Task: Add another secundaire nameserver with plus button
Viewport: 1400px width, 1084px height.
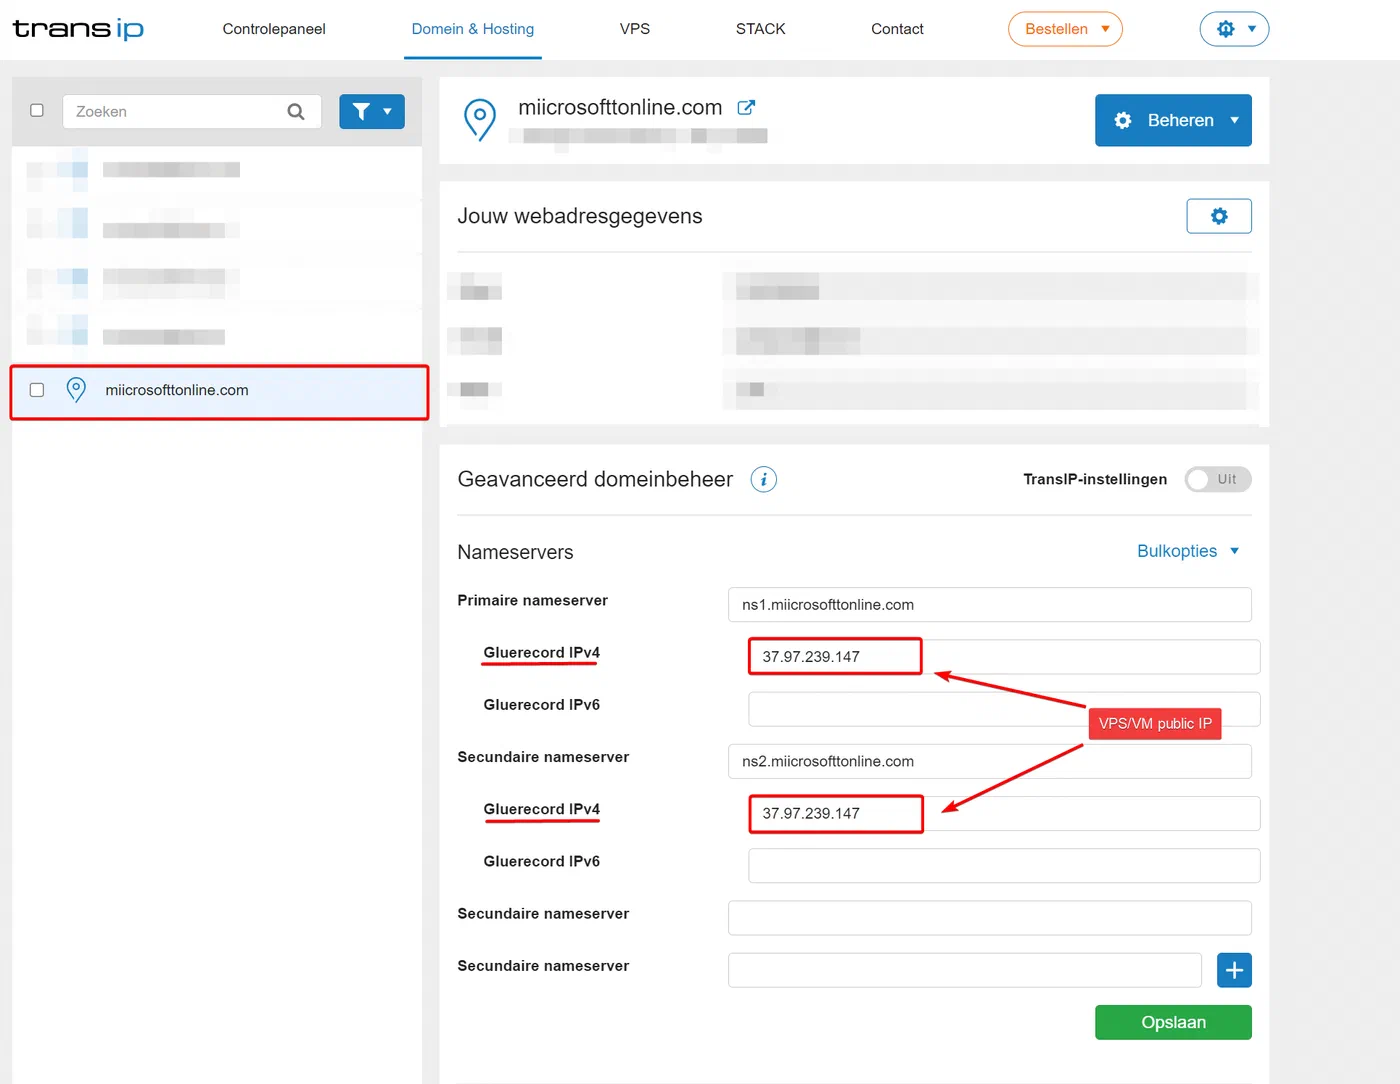Action: pos(1234,970)
